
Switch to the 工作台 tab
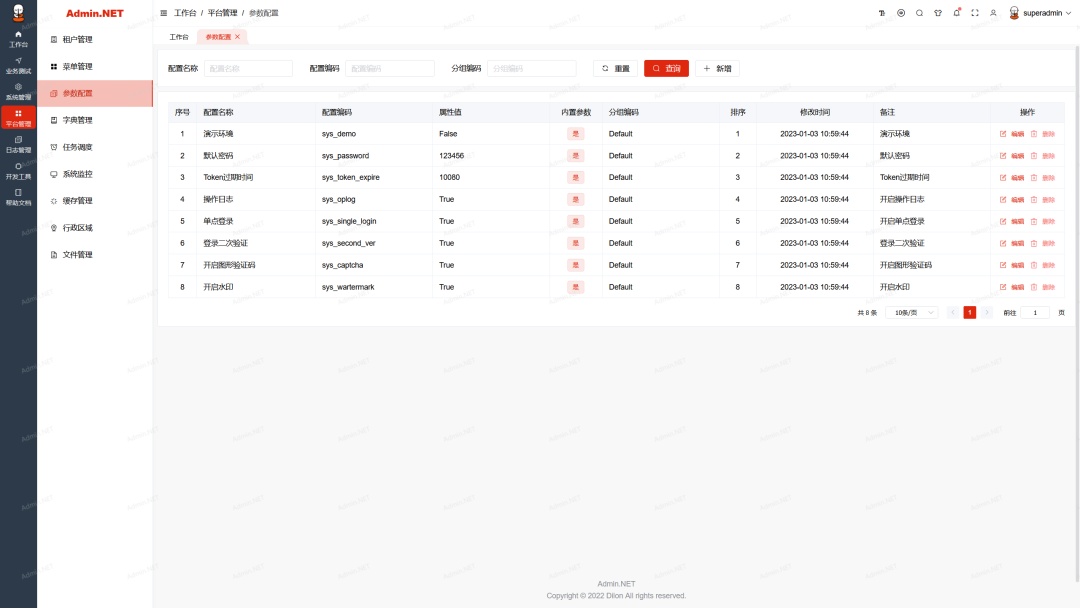pyautogui.click(x=178, y=37)
